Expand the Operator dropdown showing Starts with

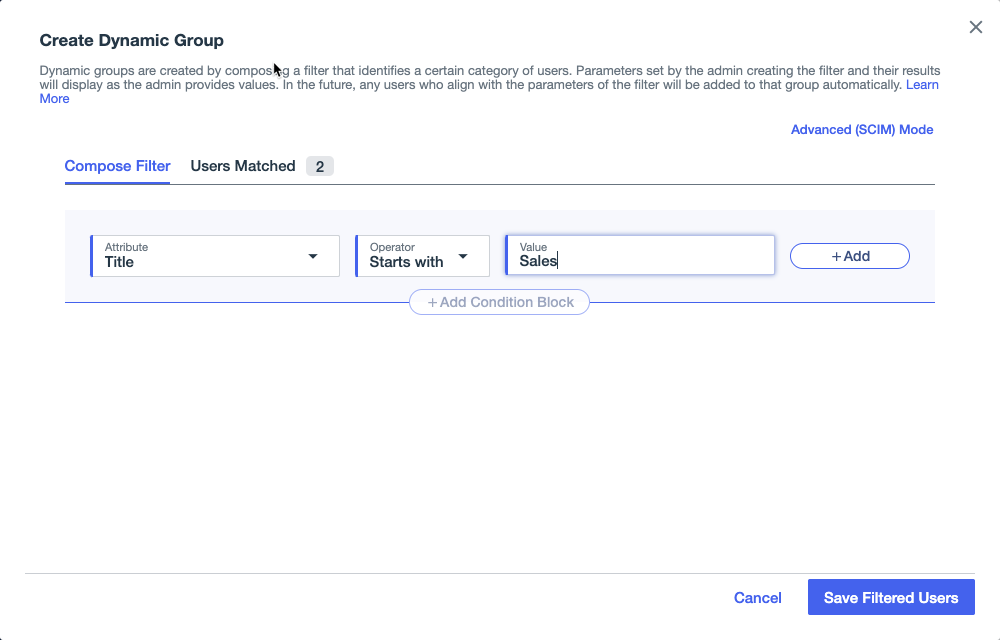click(x=422, y=256)
